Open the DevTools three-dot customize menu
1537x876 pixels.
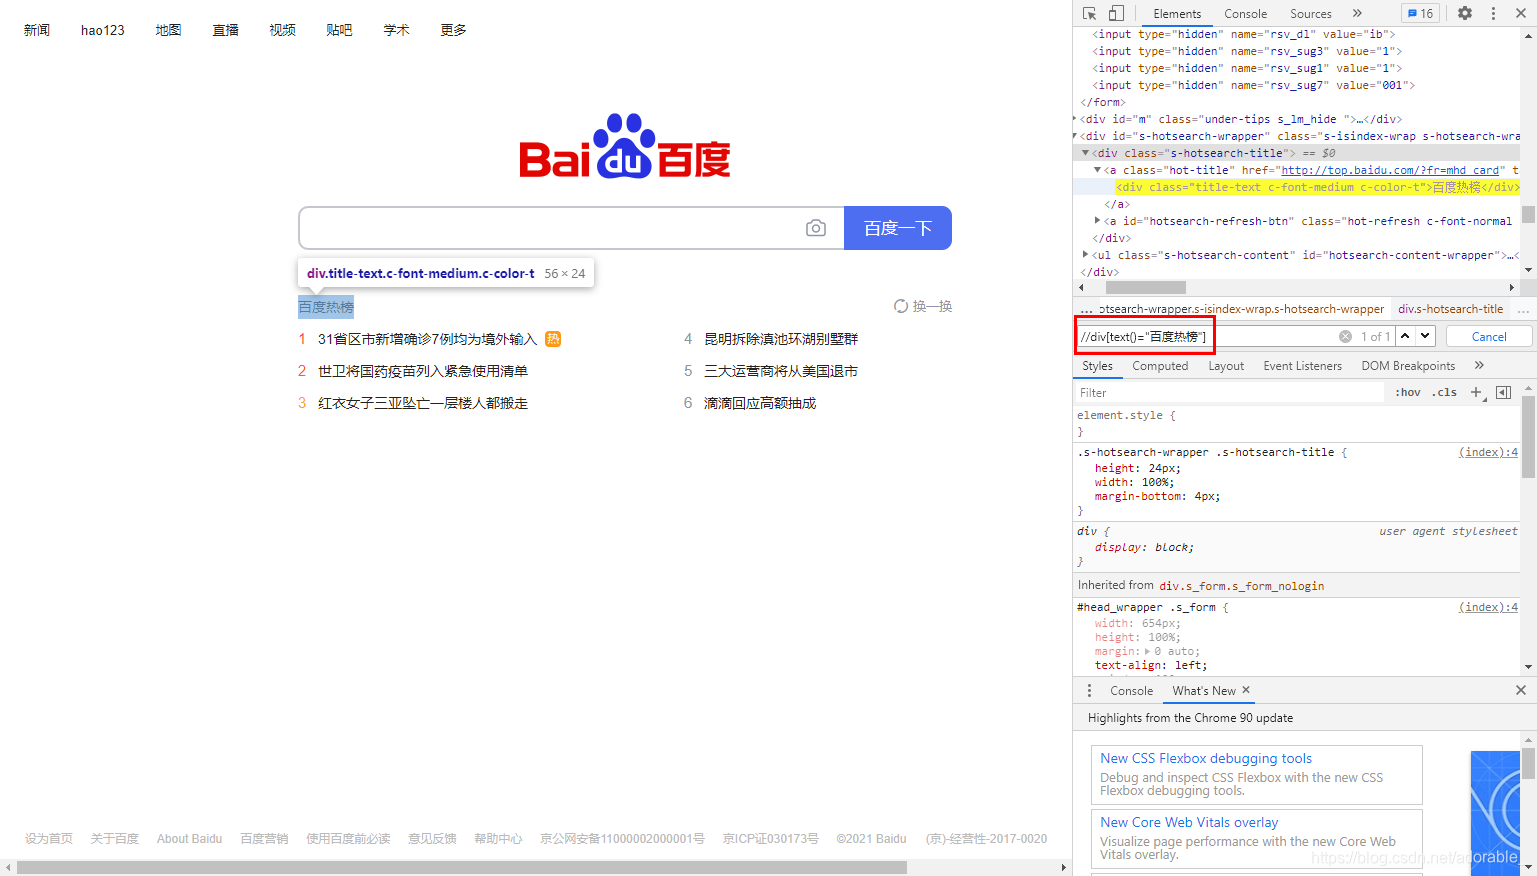[x=1493, y=13]
